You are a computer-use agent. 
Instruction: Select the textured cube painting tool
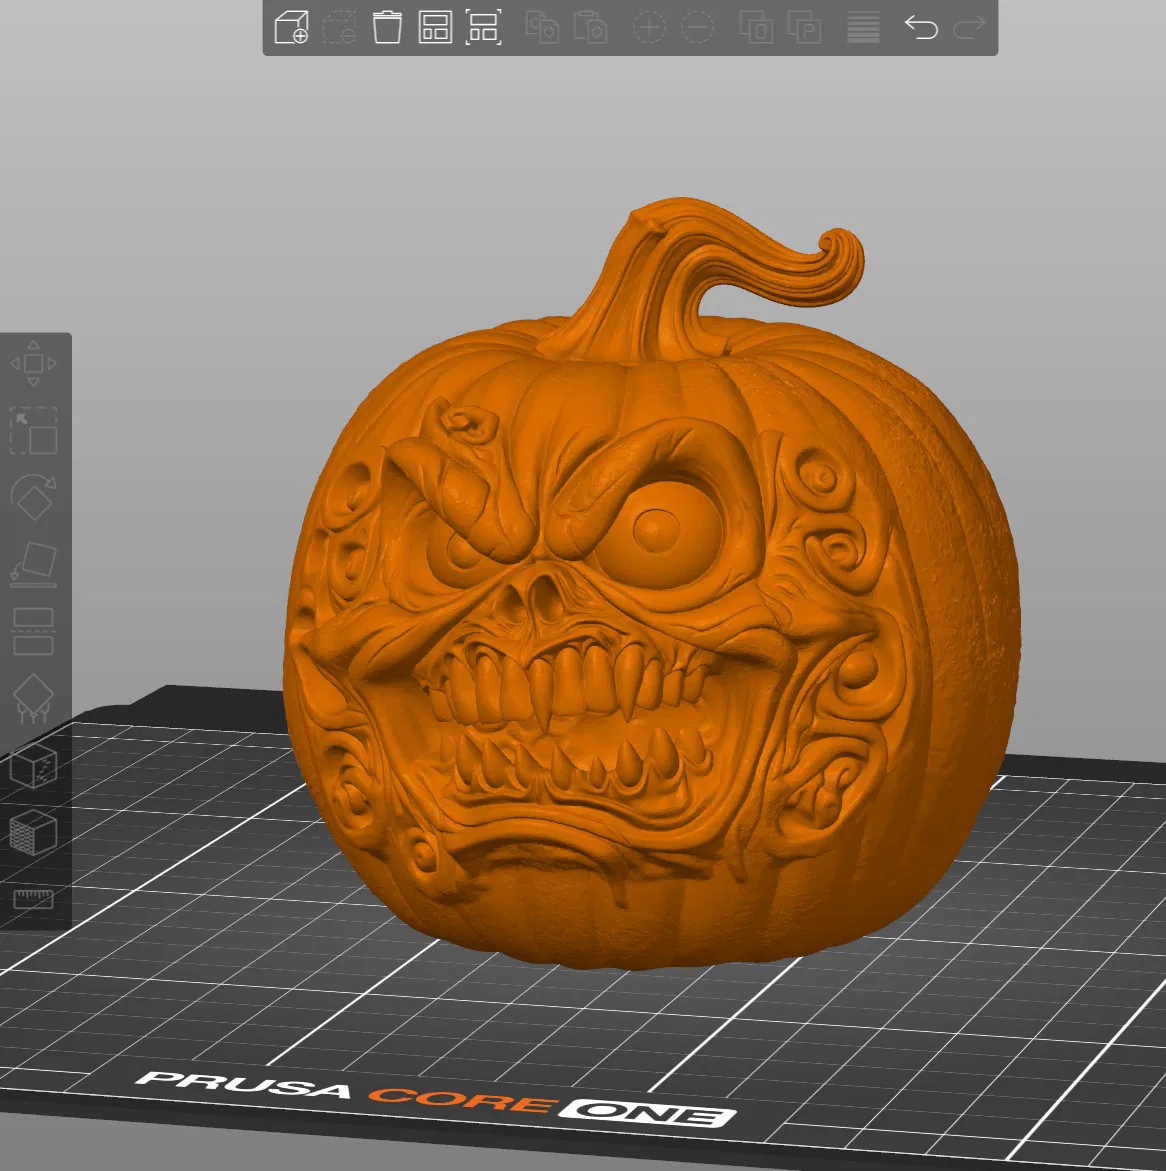click(x=34, y=832)
